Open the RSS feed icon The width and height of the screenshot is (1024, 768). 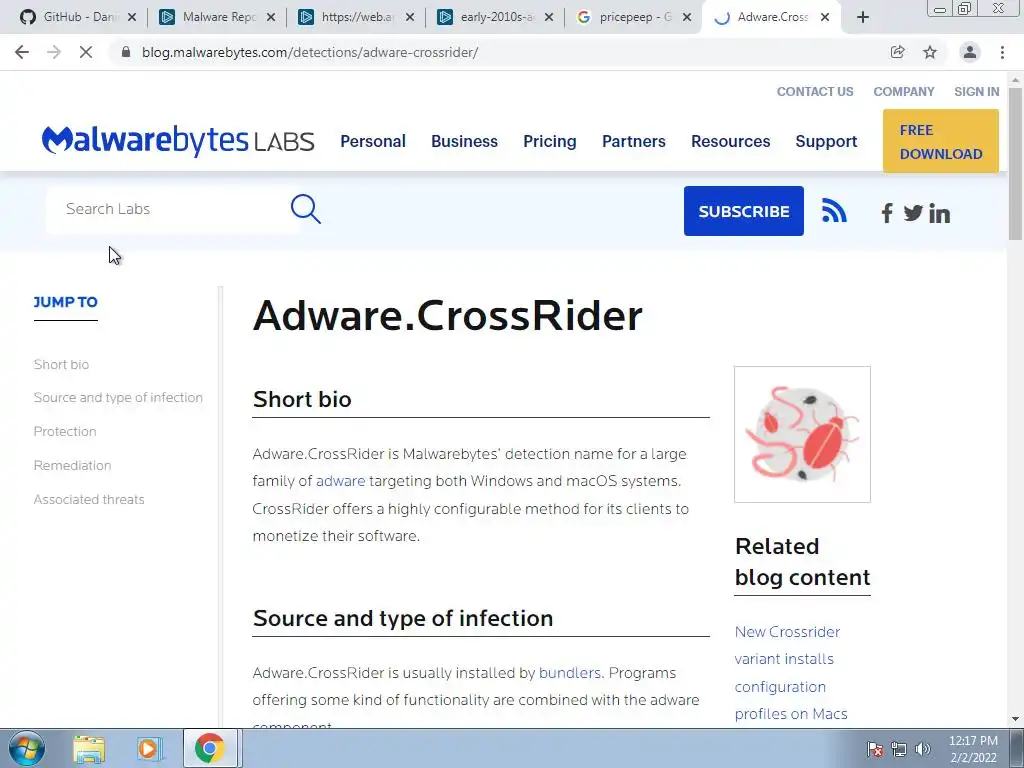pyautogui.click(x=834, y=211)
